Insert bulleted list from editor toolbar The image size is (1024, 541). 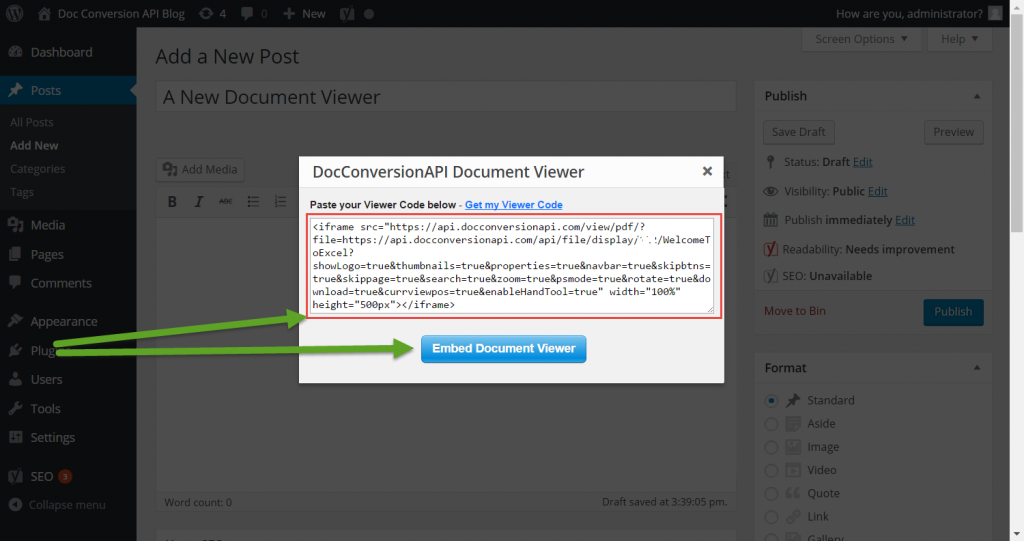point(253,201)
